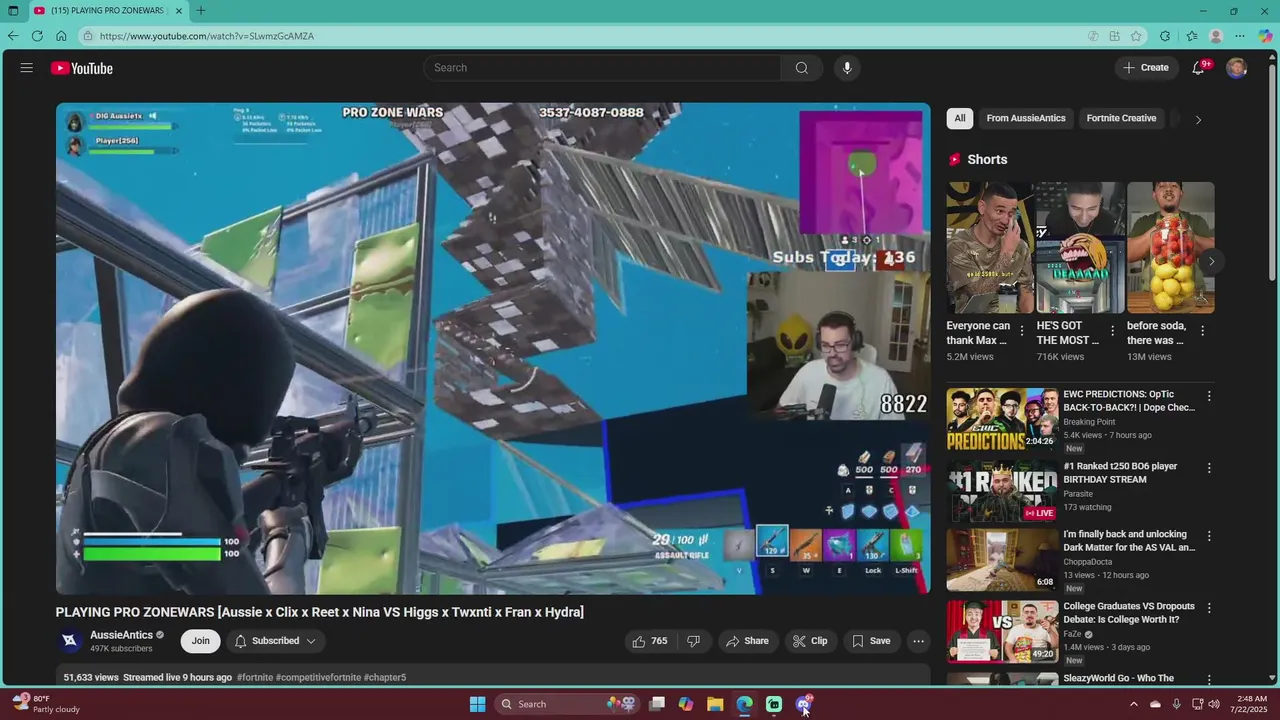This screenshot has height=720, width=1280.
Task: Open the Dark Matter AS VAL video thumbnail
Action: [x=1002, y=560]
